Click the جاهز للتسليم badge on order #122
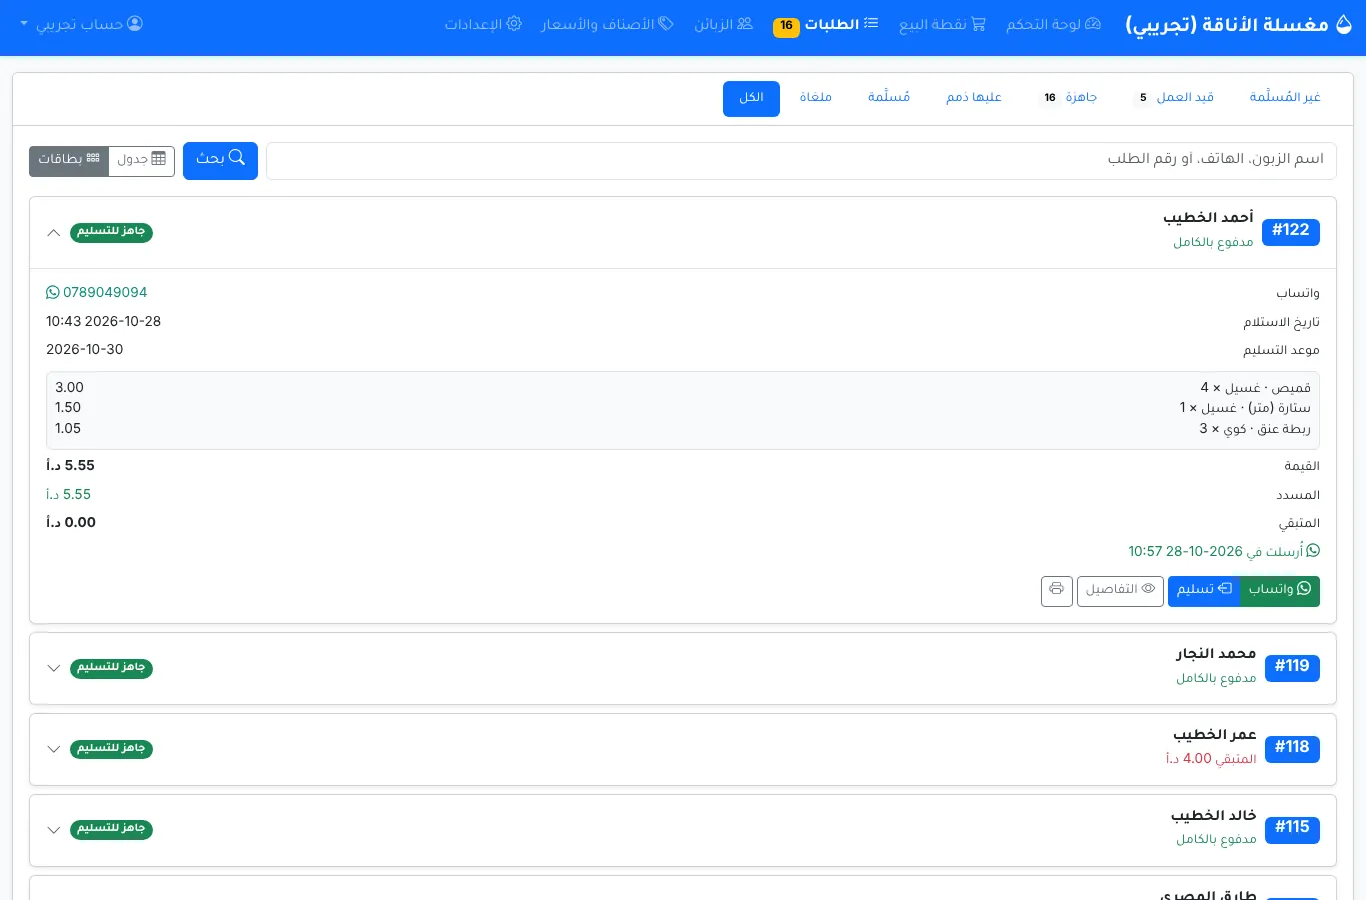Screen dimensions: 1366x900 [x=111, y=232]
